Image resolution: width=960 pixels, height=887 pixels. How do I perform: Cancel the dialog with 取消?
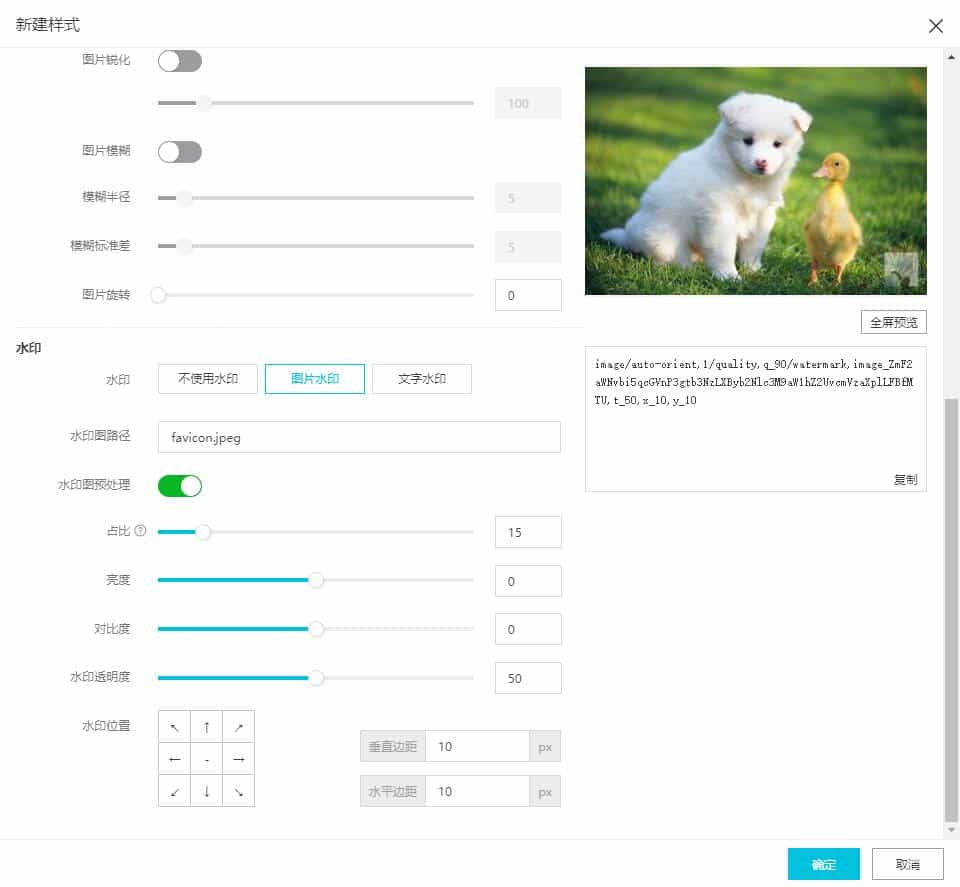pyautogui.click(x=905, y=864)
